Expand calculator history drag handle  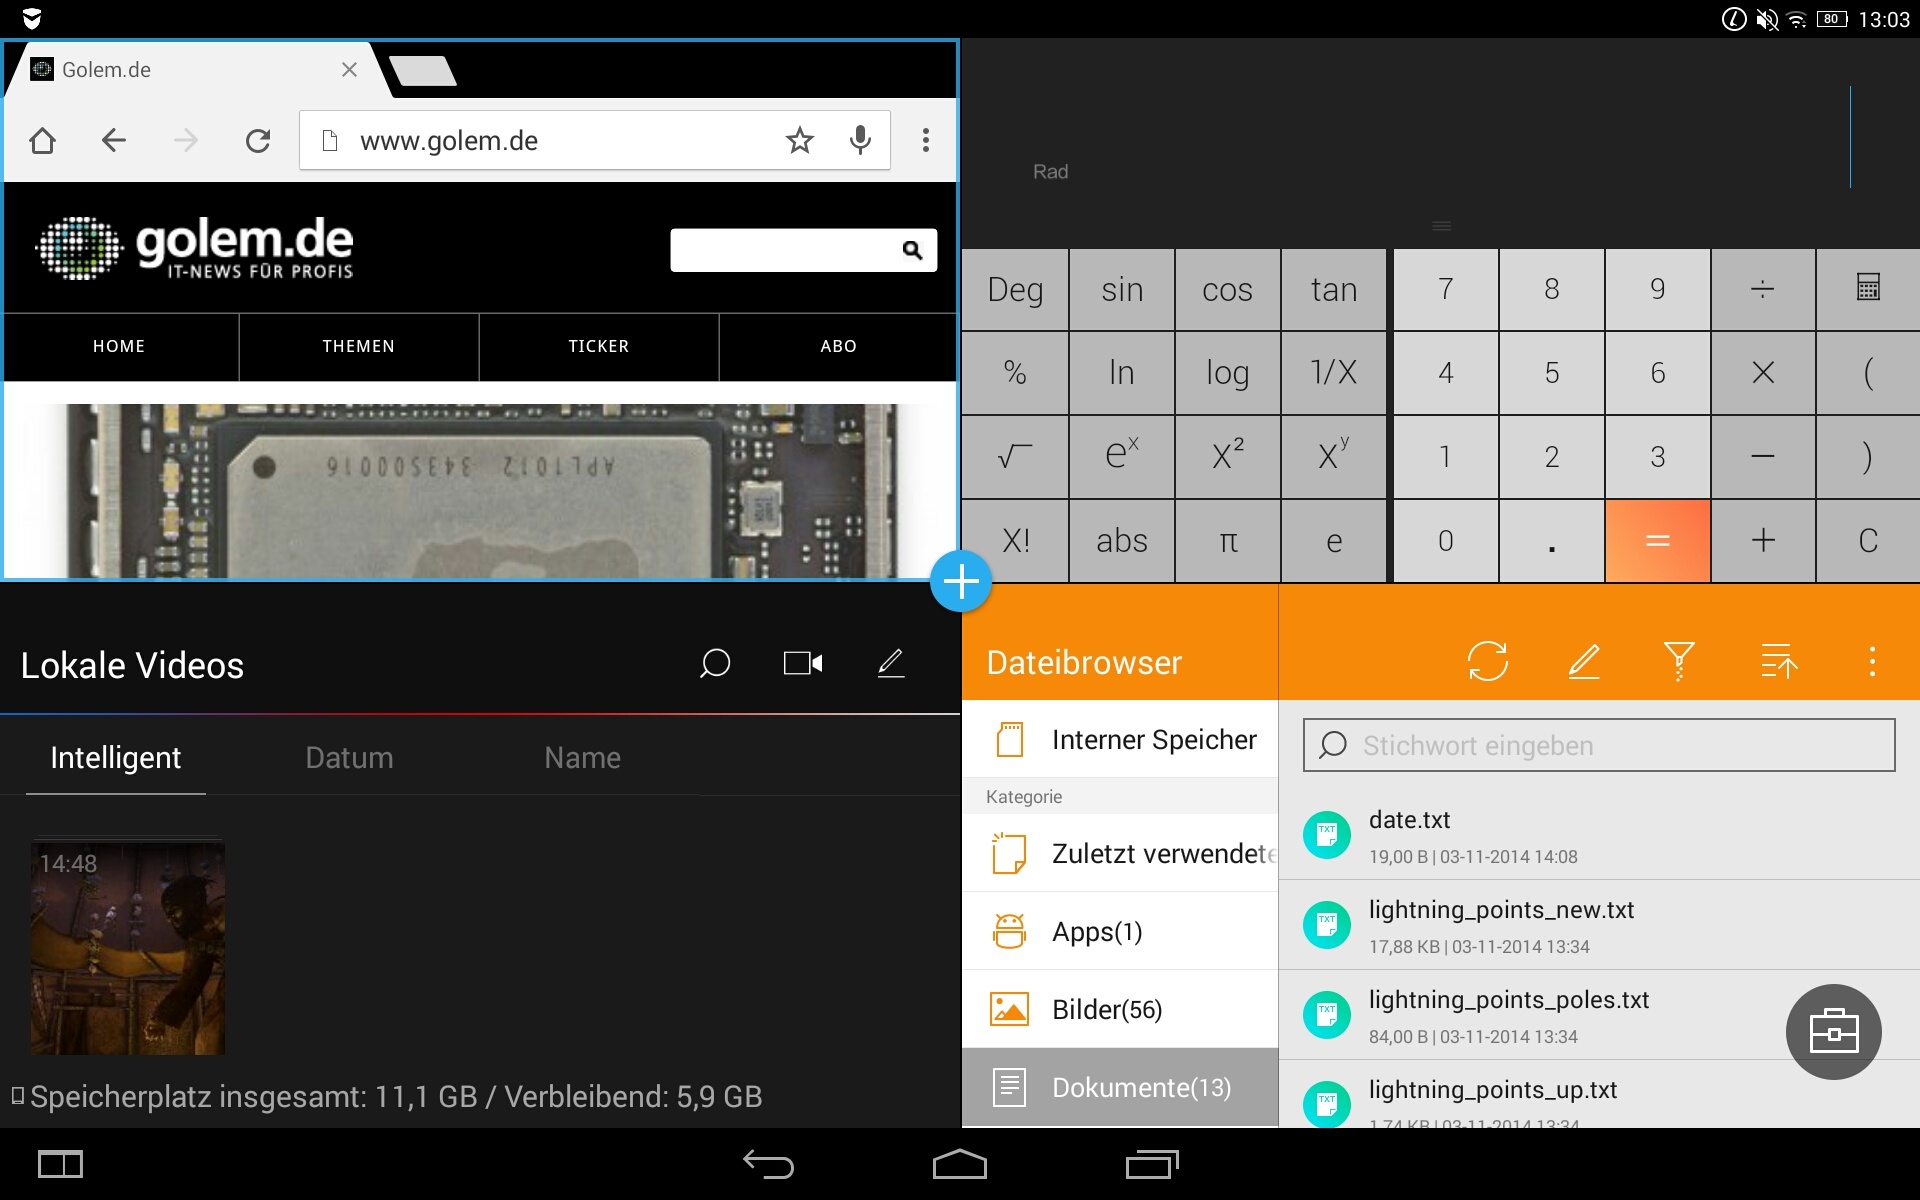coord(1441,226)
